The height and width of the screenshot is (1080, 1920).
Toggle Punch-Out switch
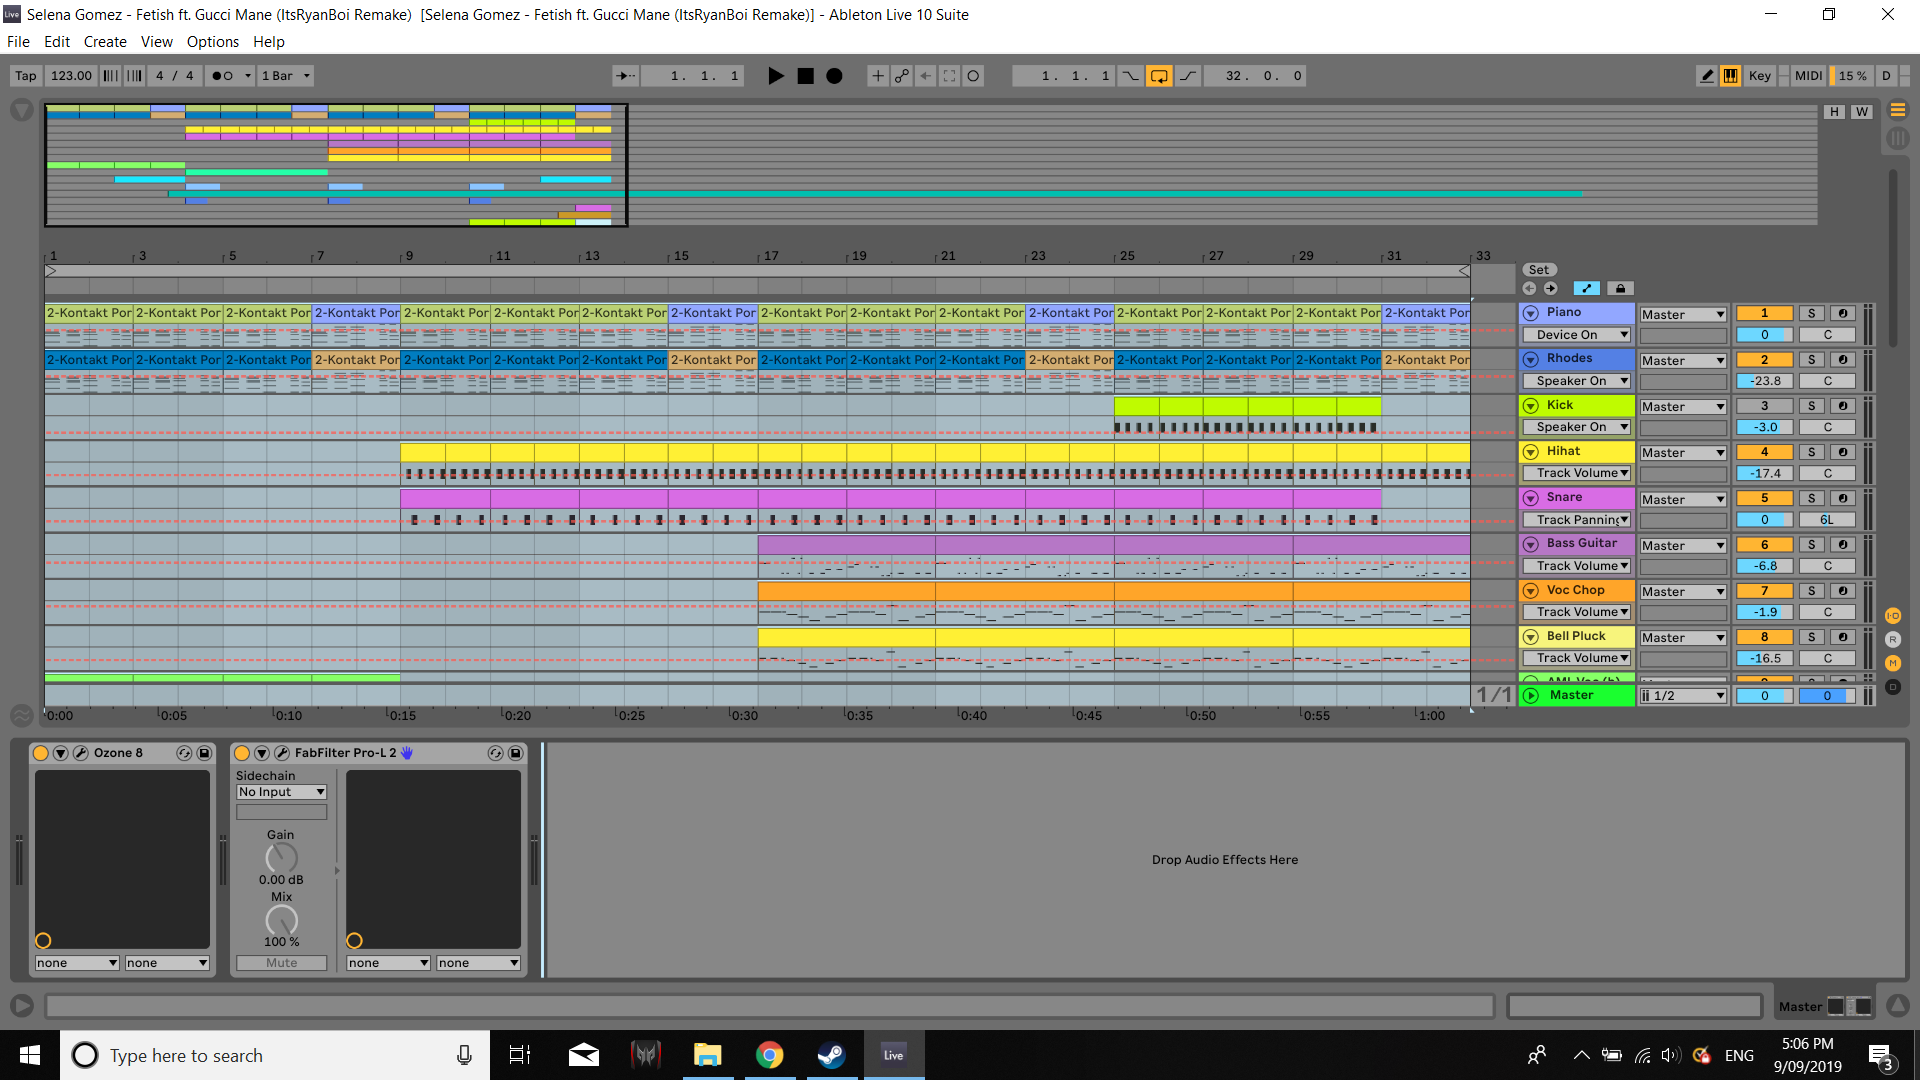coord(1188,76)
